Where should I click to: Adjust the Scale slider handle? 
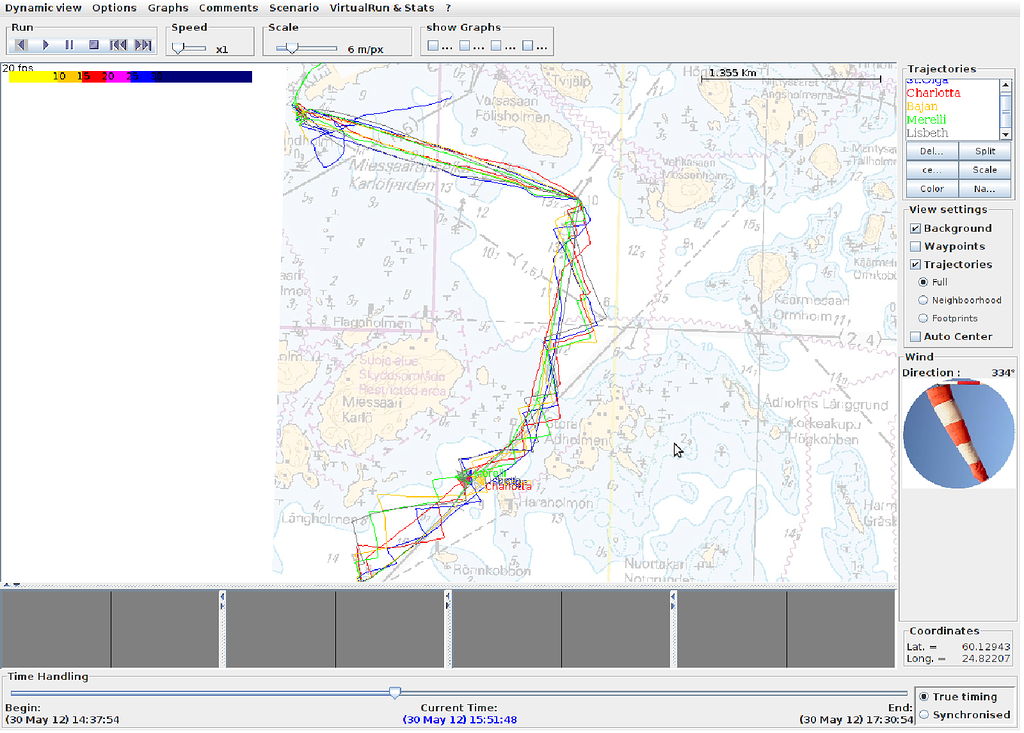coord(292,48)
